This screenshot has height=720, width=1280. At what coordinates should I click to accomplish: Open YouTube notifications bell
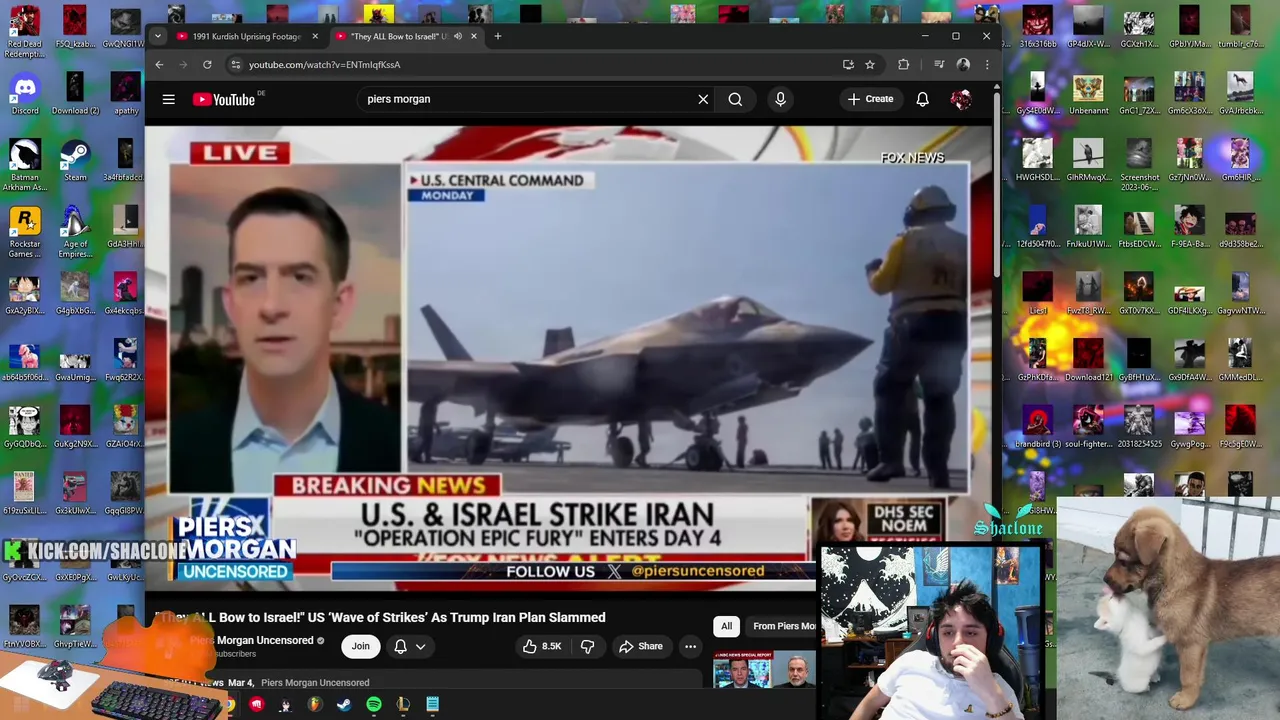click(922, 99)
